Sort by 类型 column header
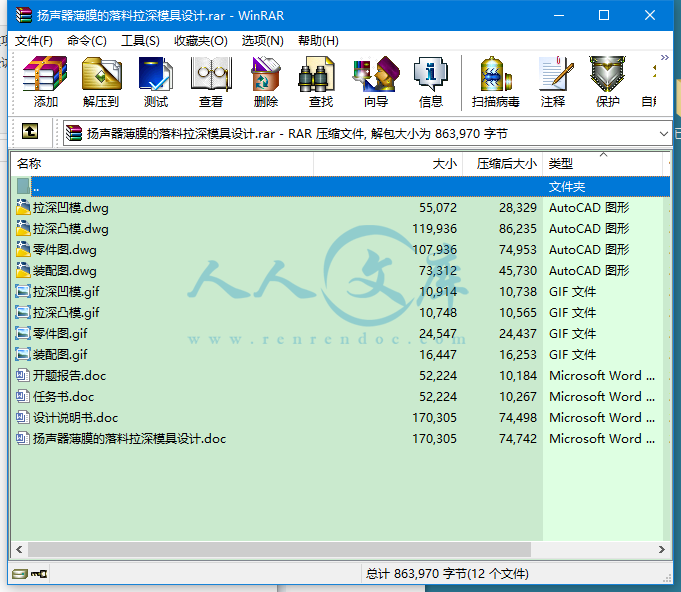681x592 pixels. pyautogui.click(x=603, y=164)
